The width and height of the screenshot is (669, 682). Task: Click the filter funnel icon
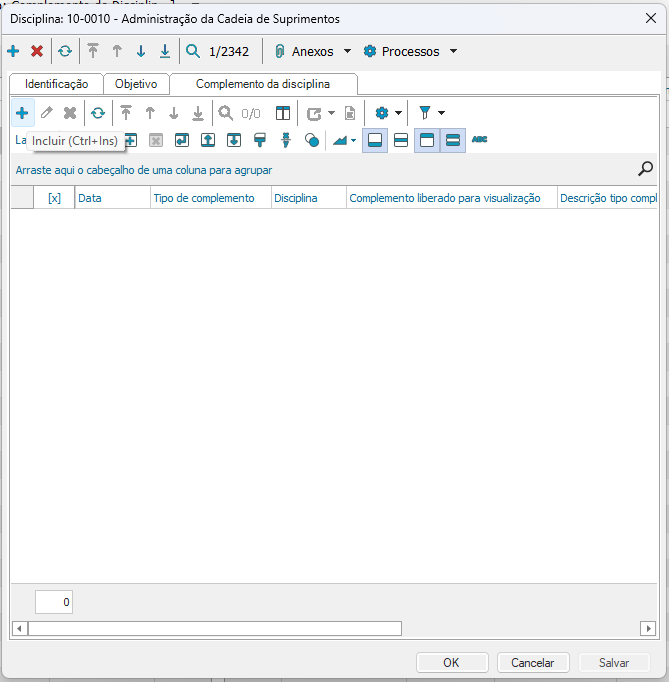coord(425,113)
